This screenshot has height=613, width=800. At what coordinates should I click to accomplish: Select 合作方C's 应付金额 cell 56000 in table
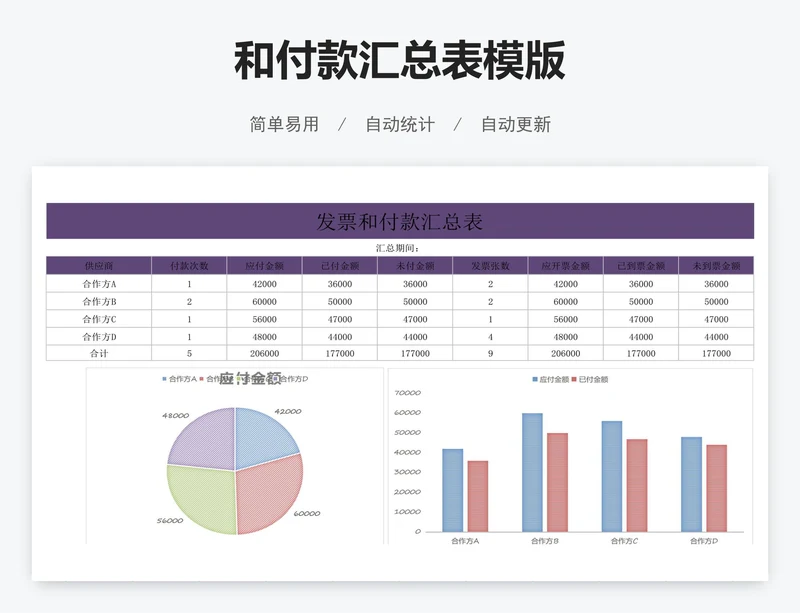coord(264,319)
